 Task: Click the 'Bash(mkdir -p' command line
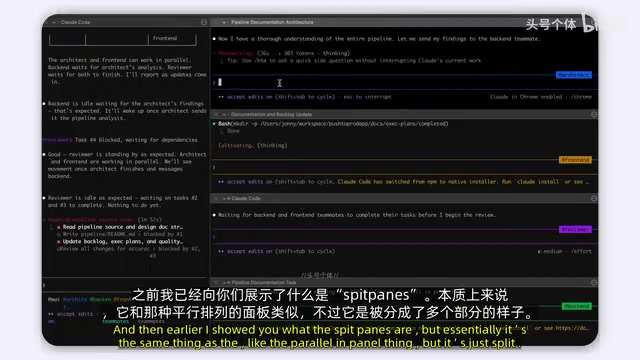[x=333, y=124]
